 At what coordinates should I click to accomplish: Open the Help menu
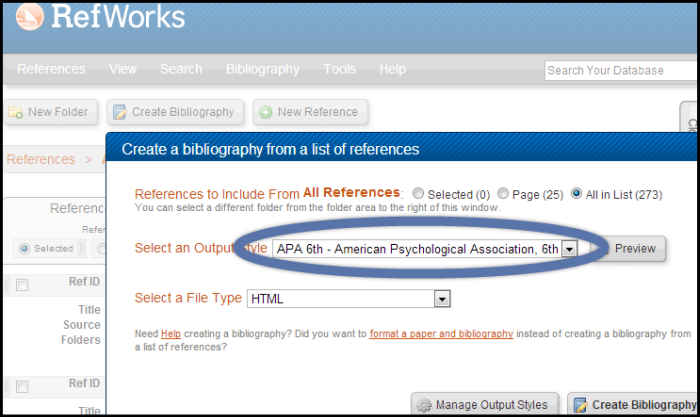click(x=392, y=69)
